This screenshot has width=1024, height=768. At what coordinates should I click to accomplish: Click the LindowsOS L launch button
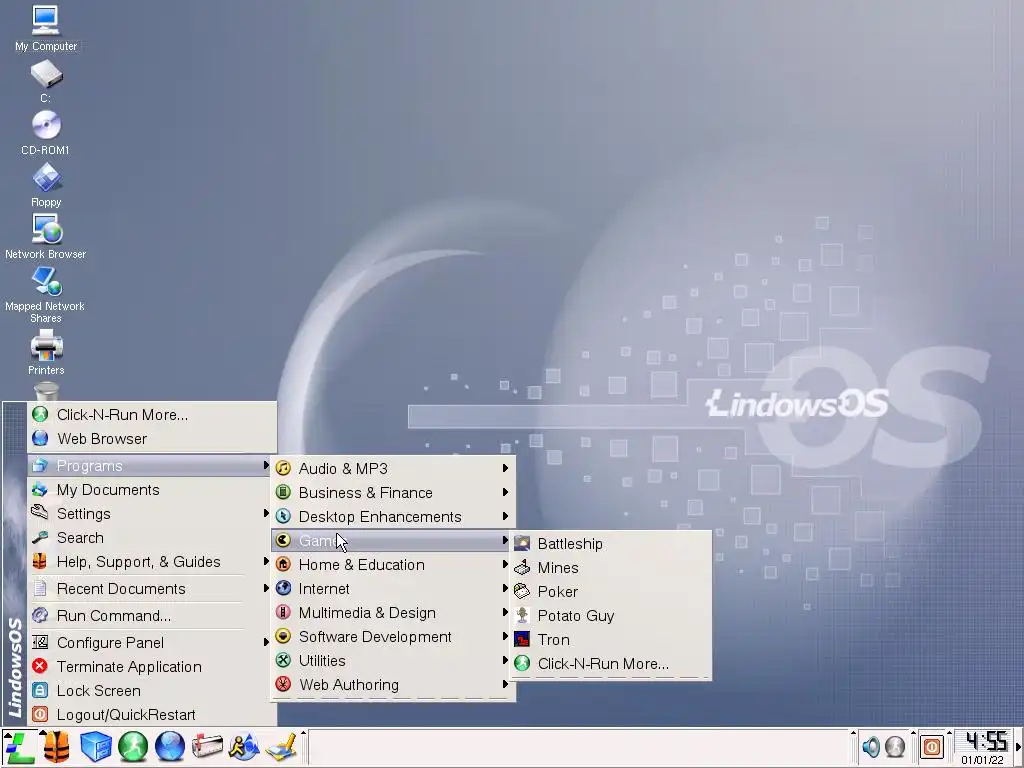point(19,747)
